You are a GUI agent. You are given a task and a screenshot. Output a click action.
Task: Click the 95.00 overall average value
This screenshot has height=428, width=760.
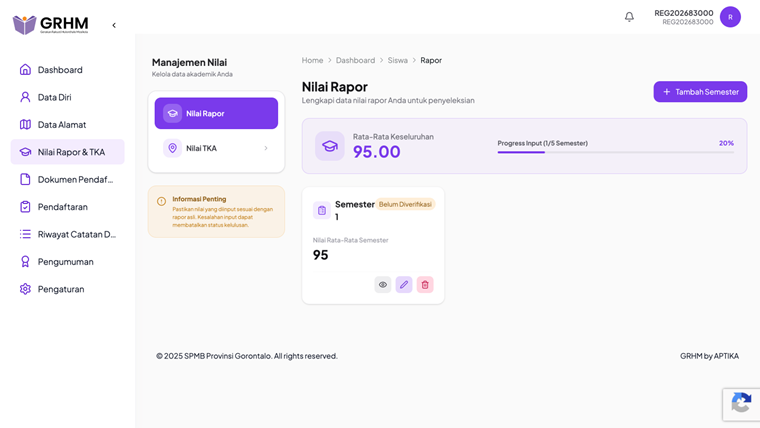(377, 152)
